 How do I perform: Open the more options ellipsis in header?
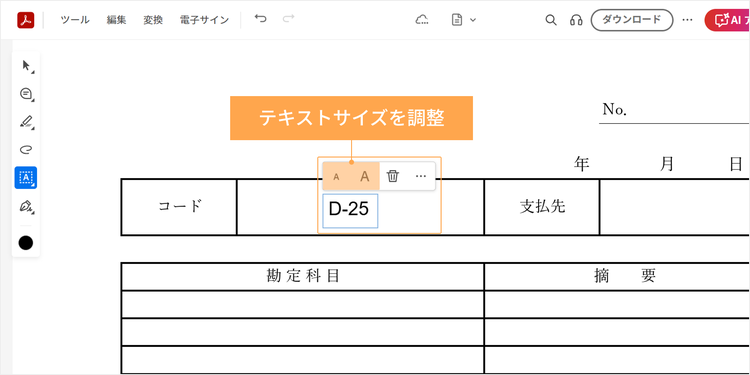tap(687, 20)
